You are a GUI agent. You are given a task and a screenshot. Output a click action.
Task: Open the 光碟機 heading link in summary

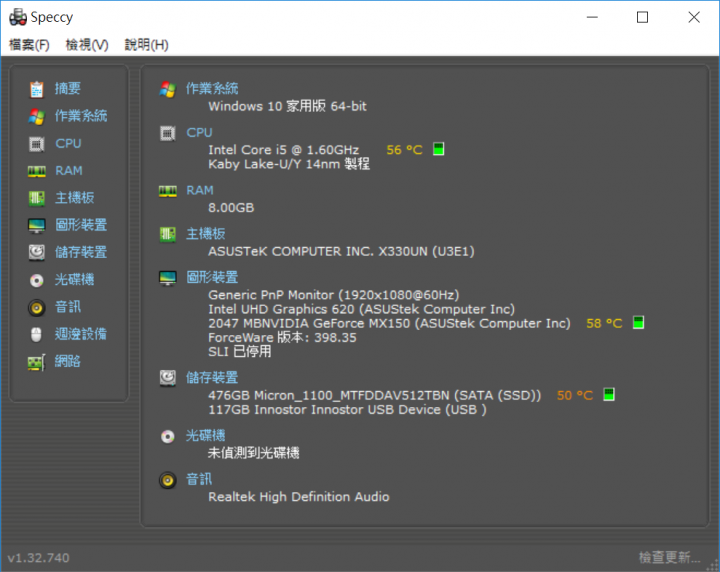205,436
